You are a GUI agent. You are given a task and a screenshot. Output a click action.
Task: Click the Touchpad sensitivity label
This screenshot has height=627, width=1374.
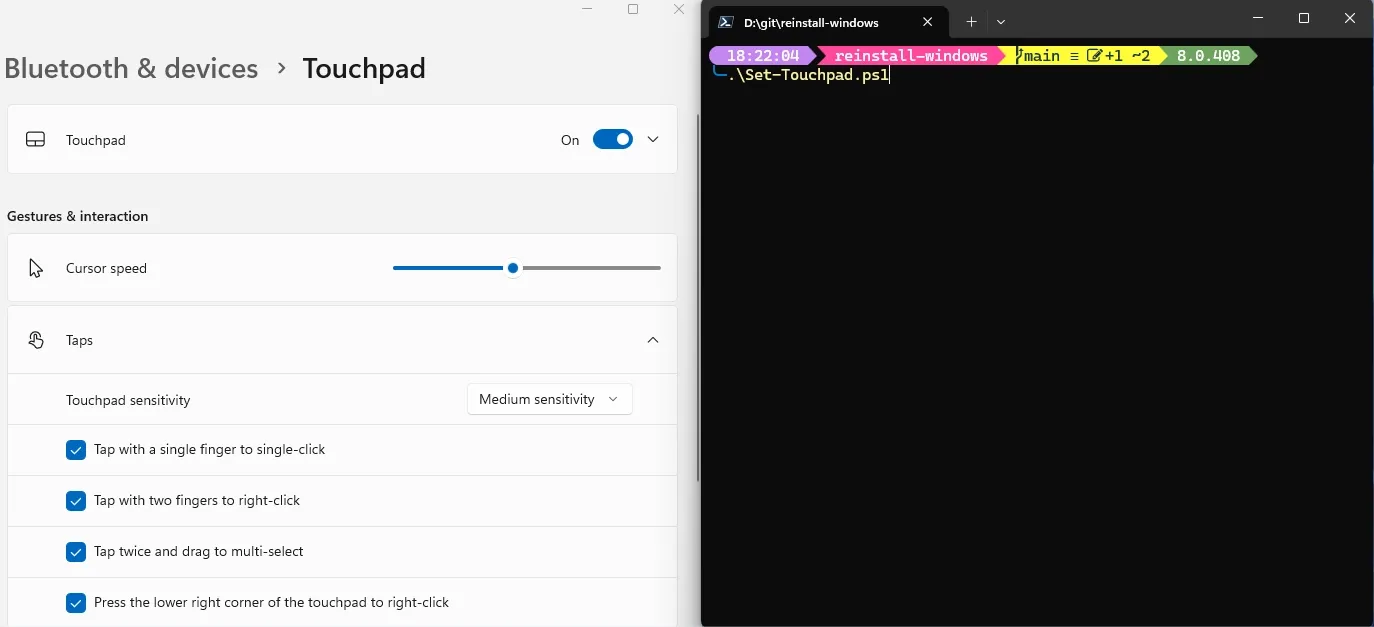point(128,400)
